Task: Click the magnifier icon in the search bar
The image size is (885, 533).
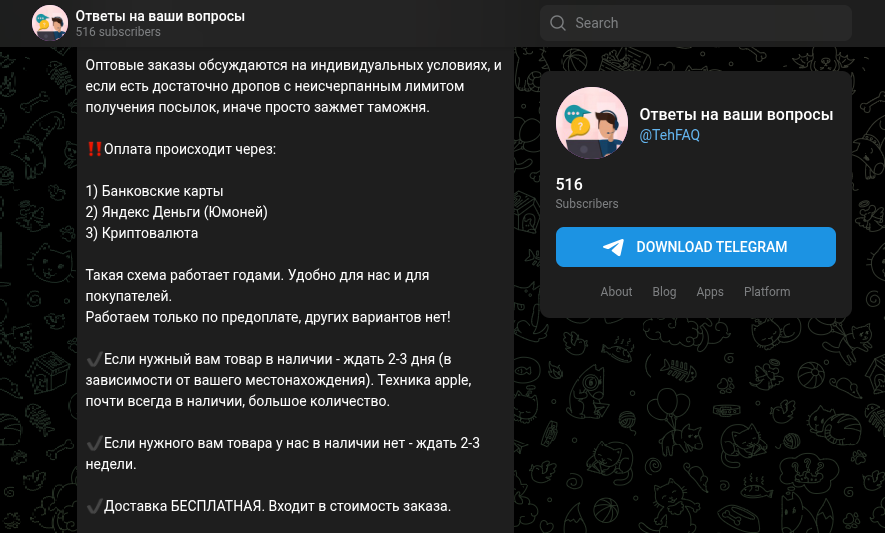Action: 558,23
